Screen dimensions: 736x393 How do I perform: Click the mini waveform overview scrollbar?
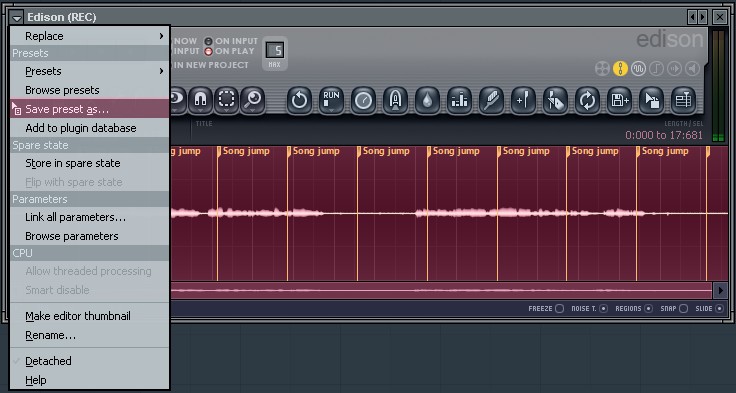441,290
